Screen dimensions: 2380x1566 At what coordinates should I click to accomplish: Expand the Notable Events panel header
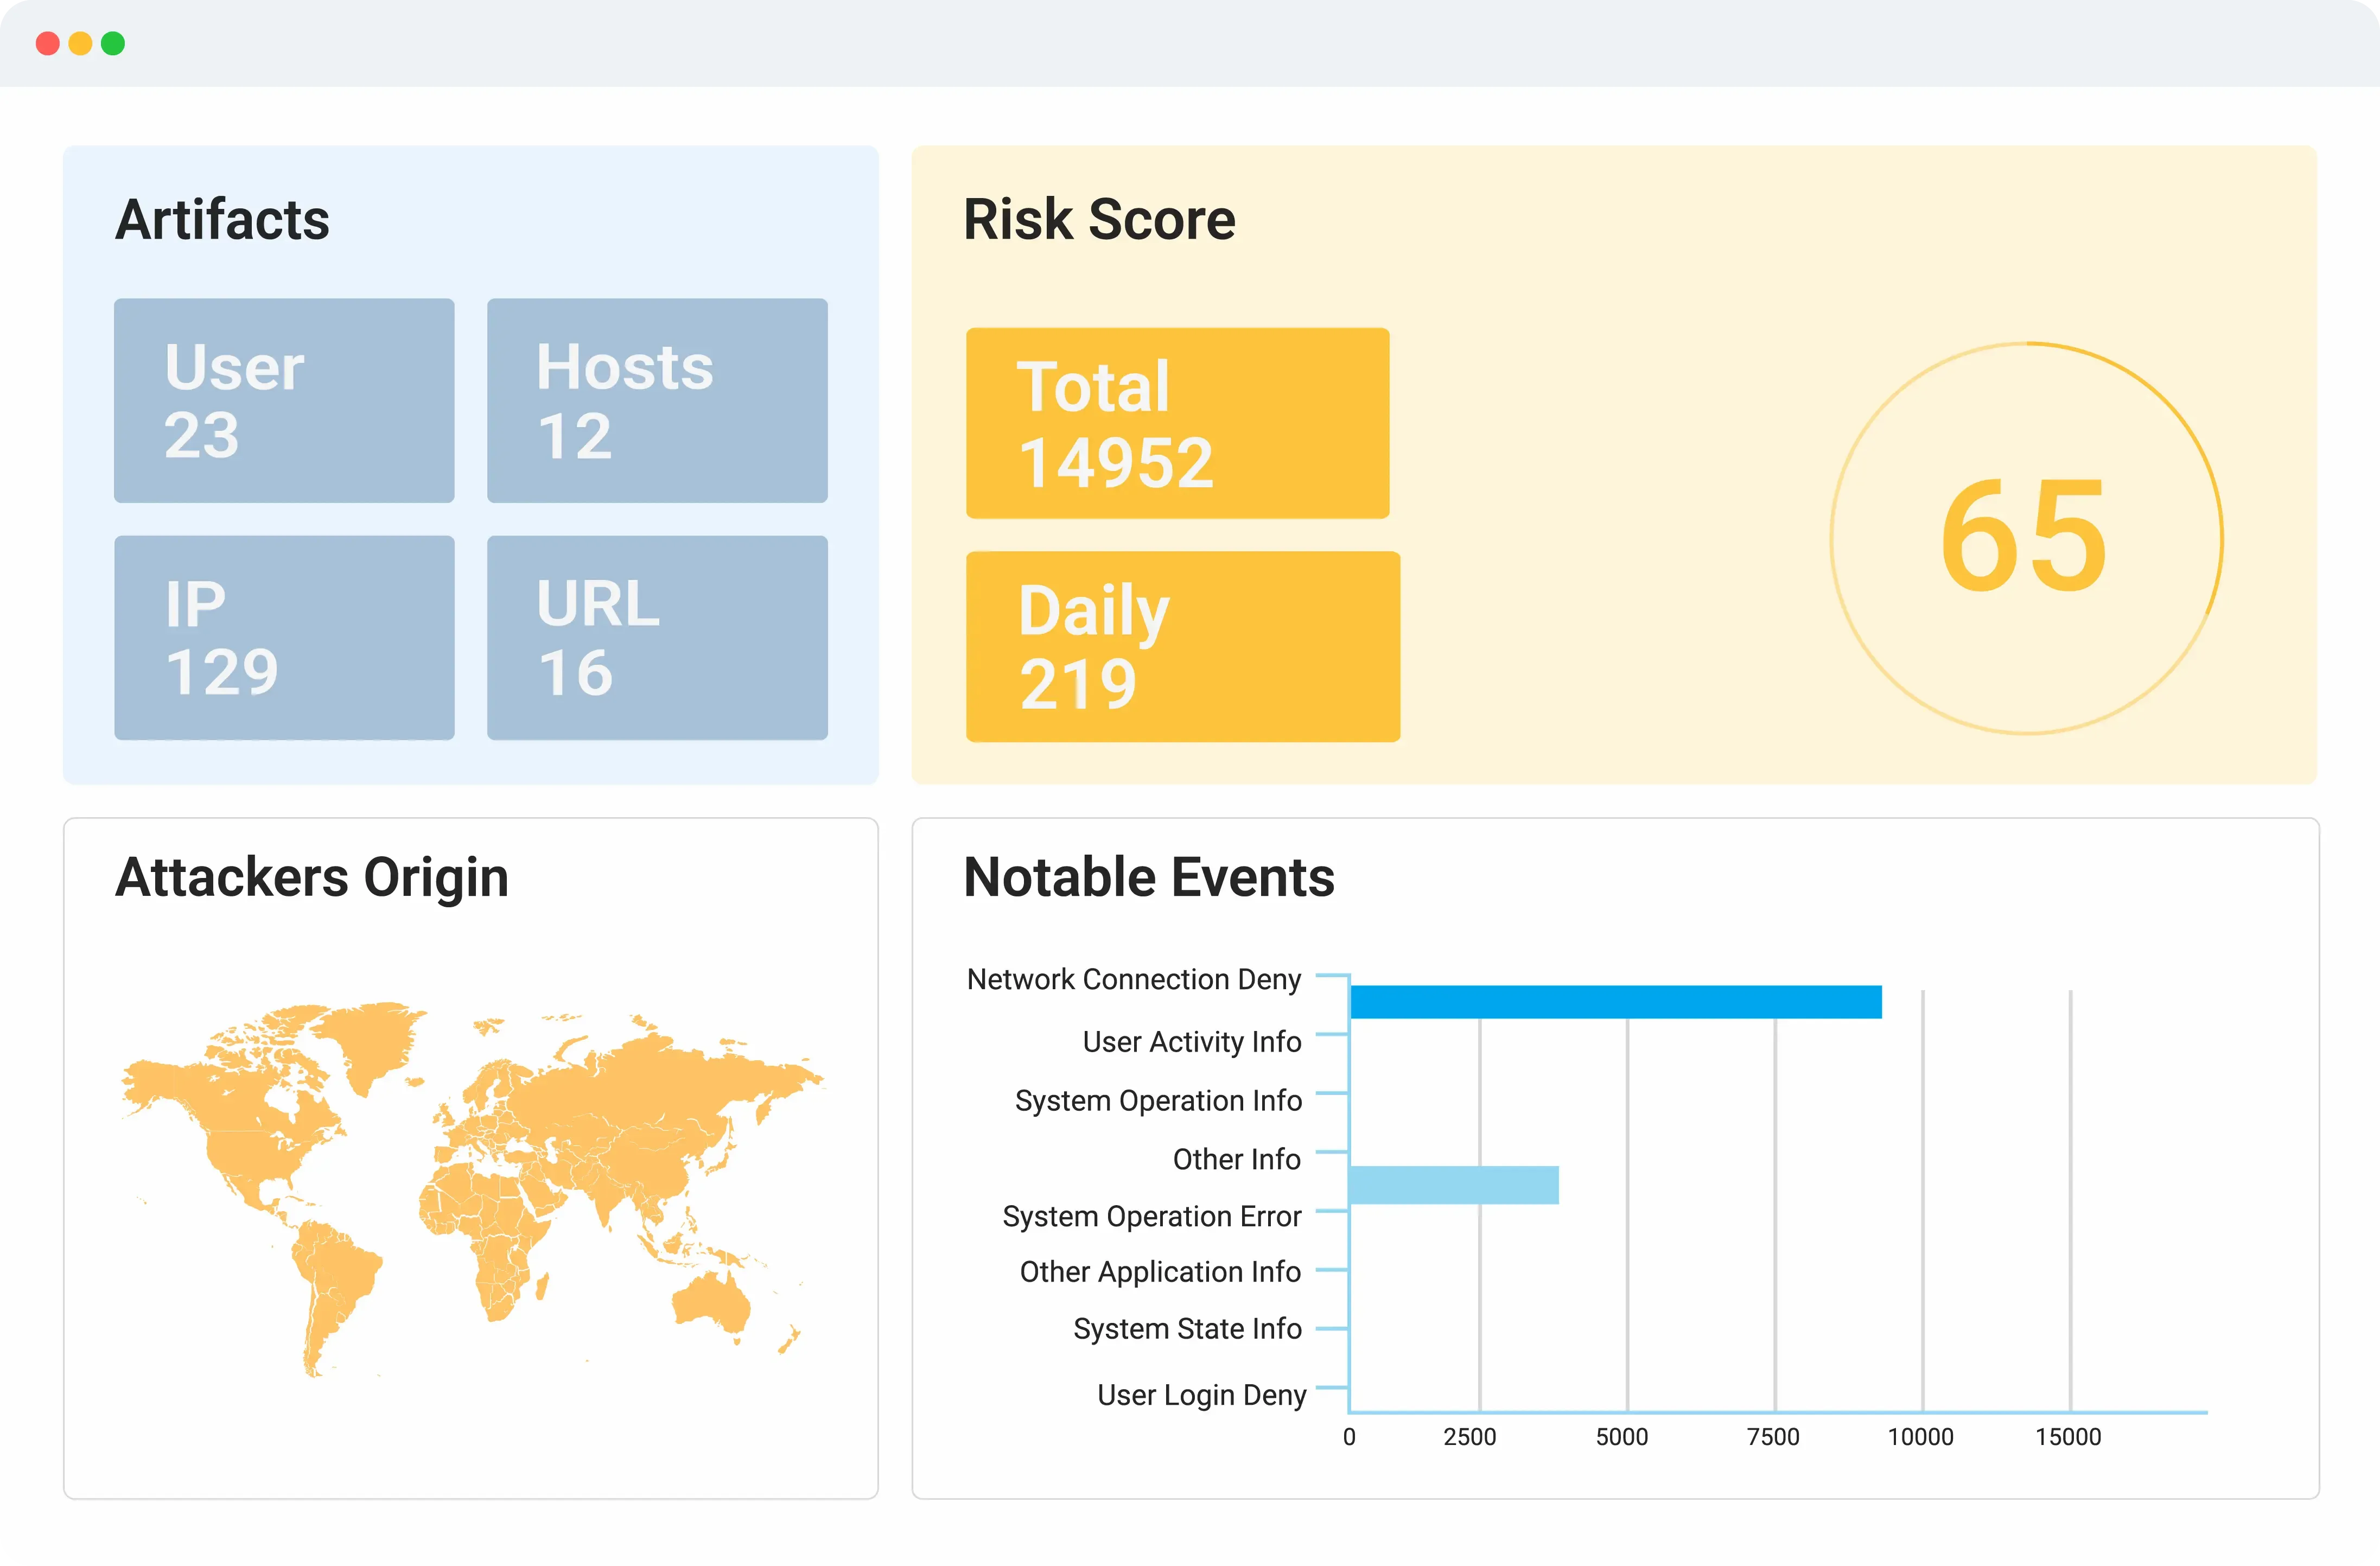coord(1148,877)
